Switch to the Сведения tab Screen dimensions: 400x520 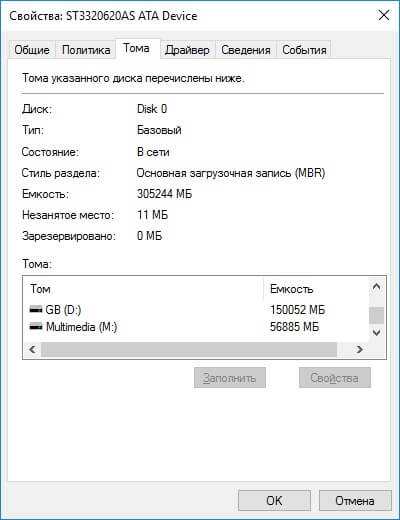coord(246,50)
